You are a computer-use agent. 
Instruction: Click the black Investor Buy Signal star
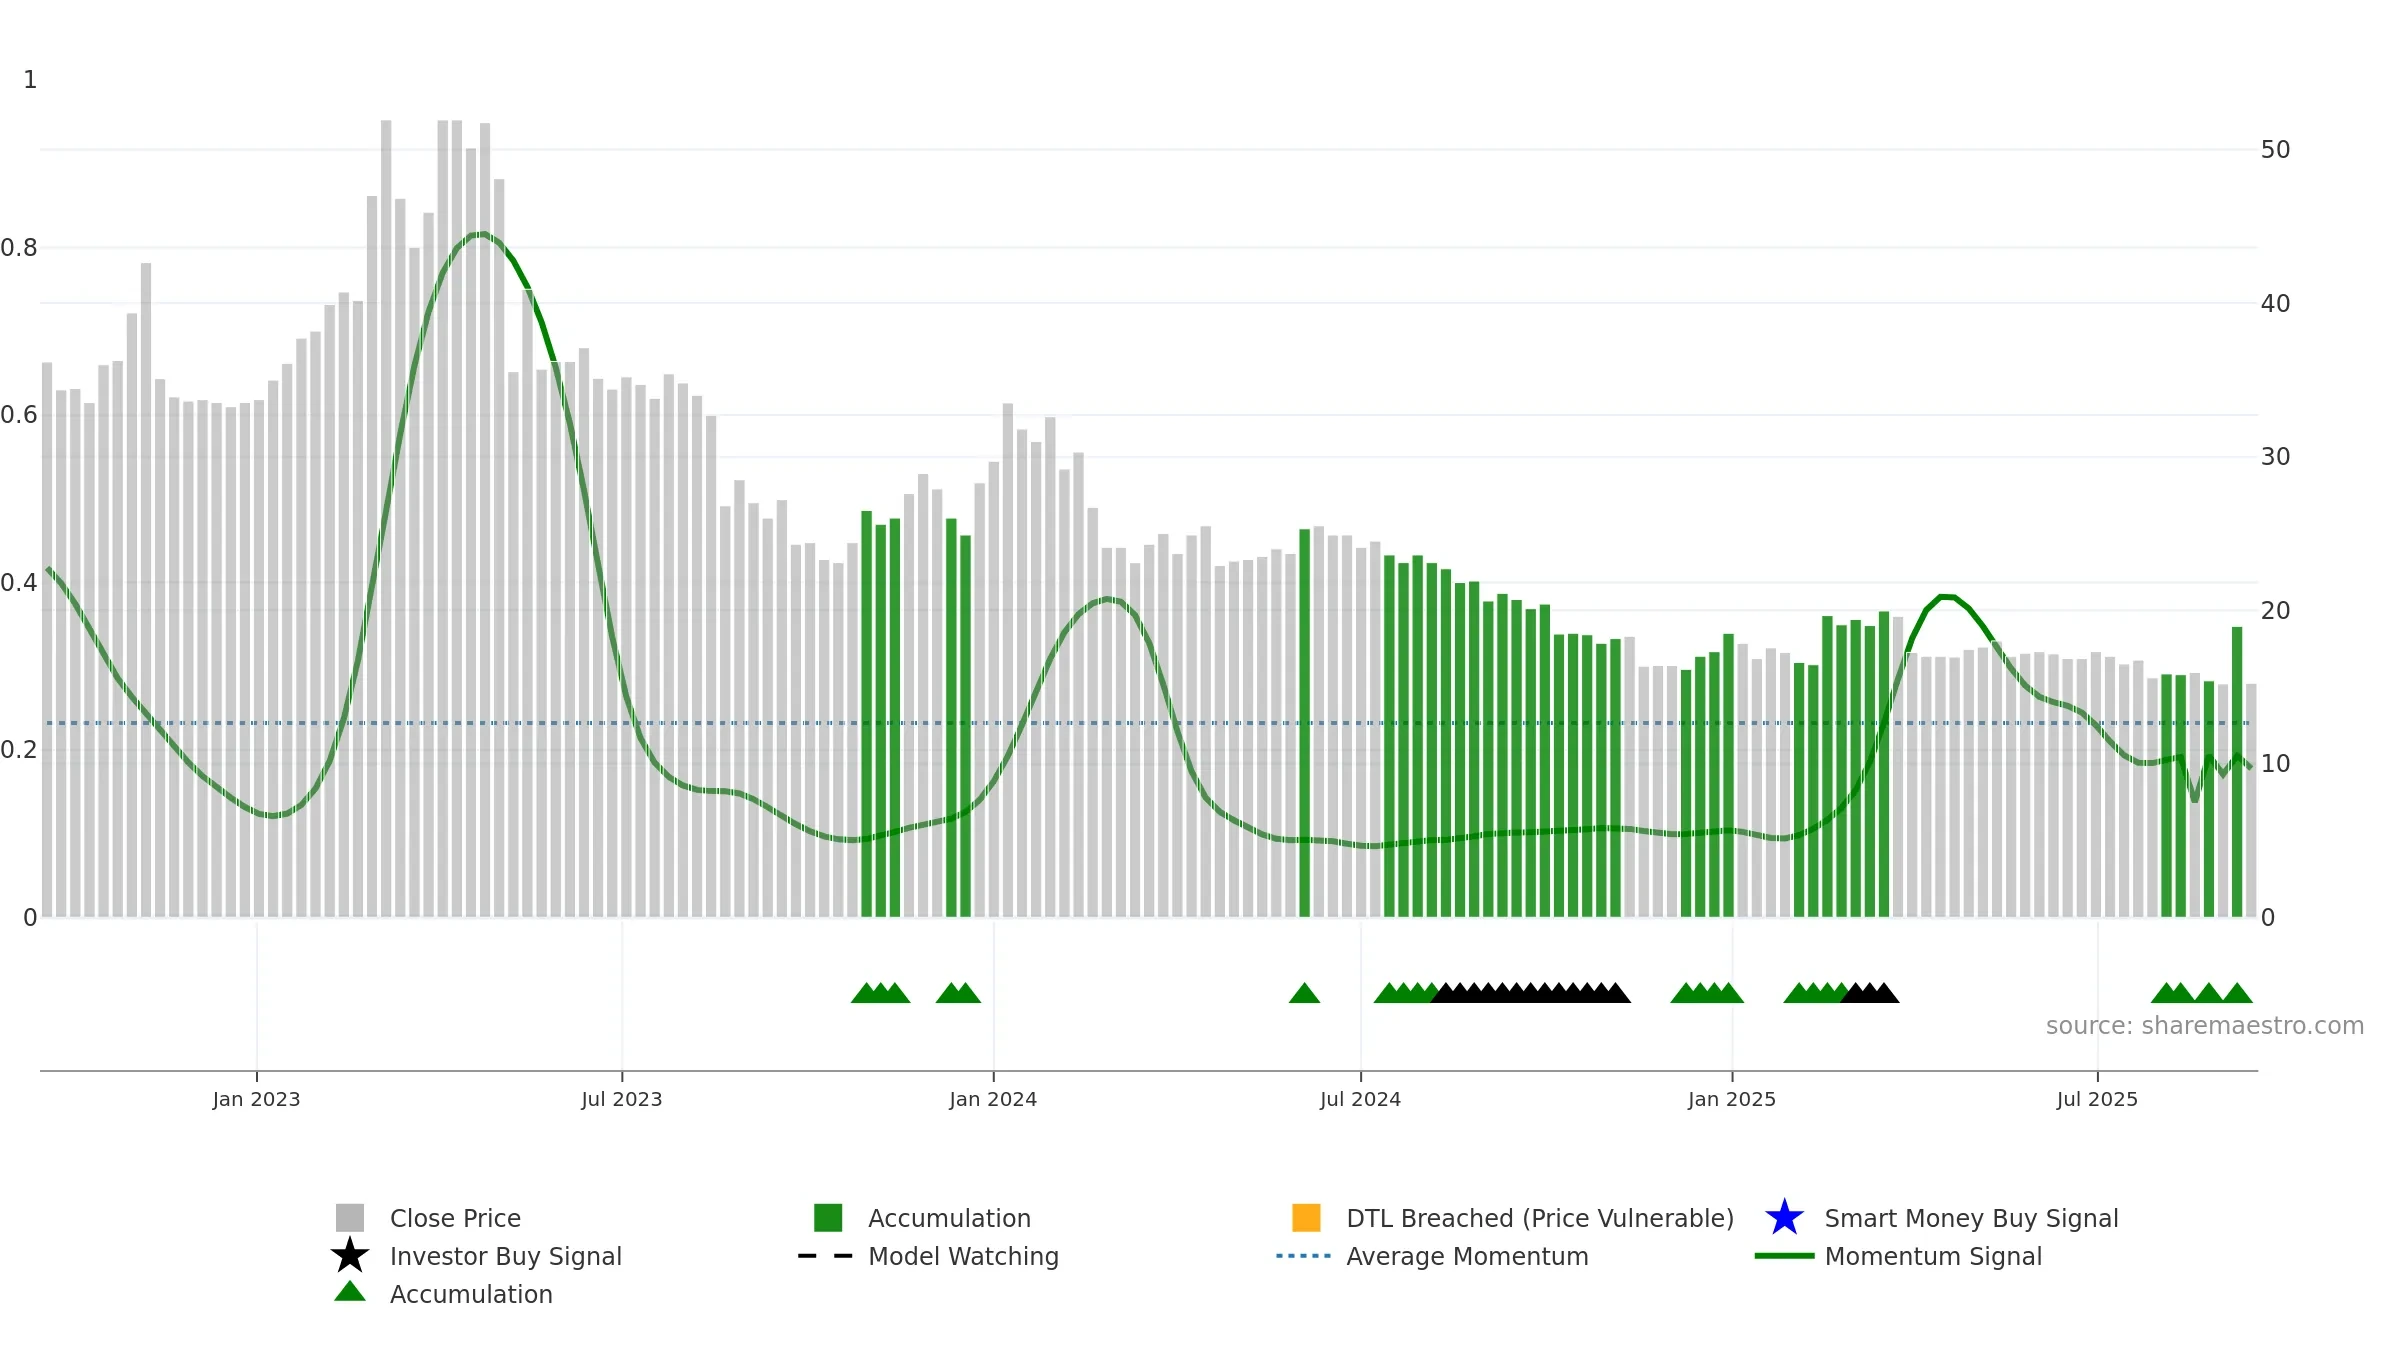tap(350, 1255)
